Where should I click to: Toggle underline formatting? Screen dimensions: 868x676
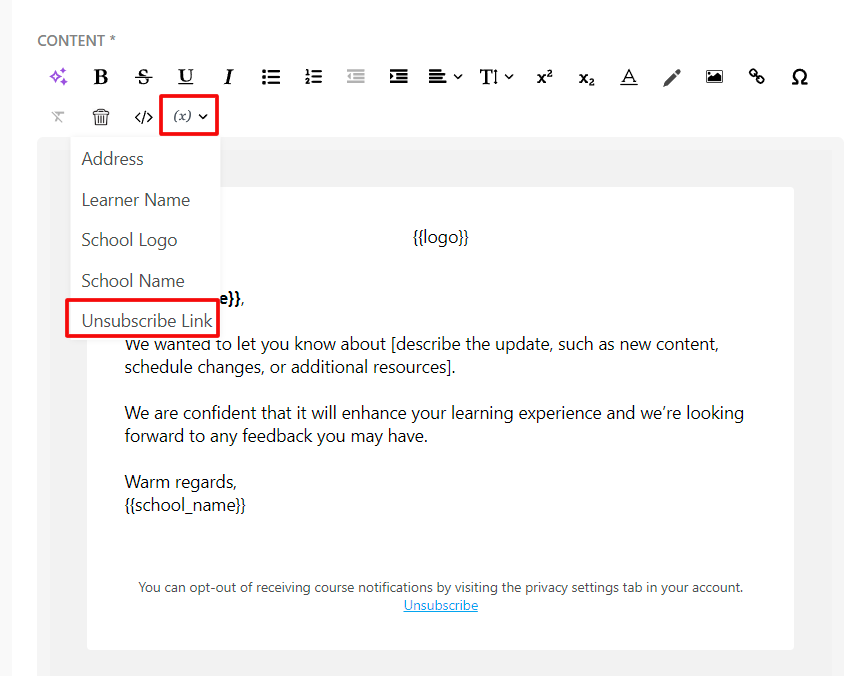point(185,76)
